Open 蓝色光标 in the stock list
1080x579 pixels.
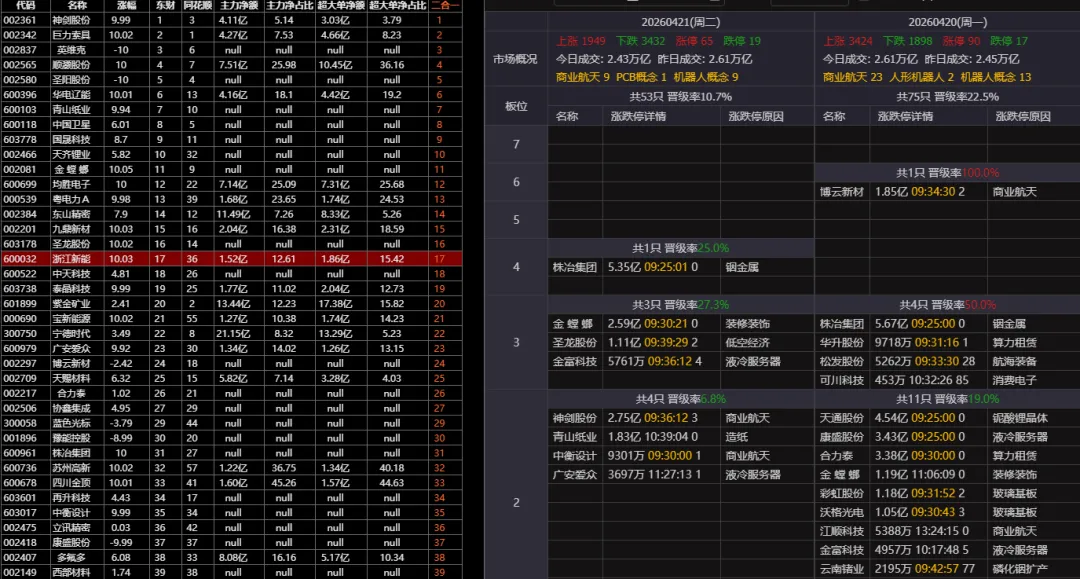coord(72,423)
